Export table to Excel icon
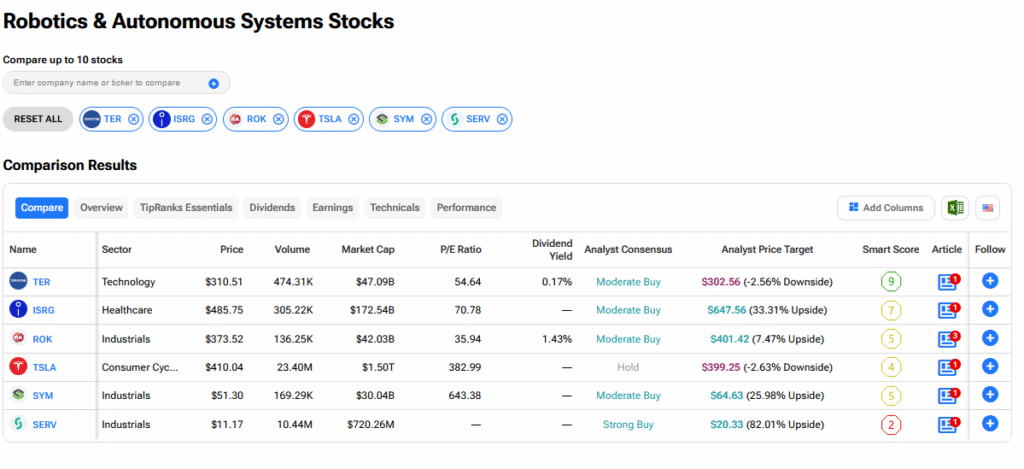1024x469 pixels. pos(955,208)
